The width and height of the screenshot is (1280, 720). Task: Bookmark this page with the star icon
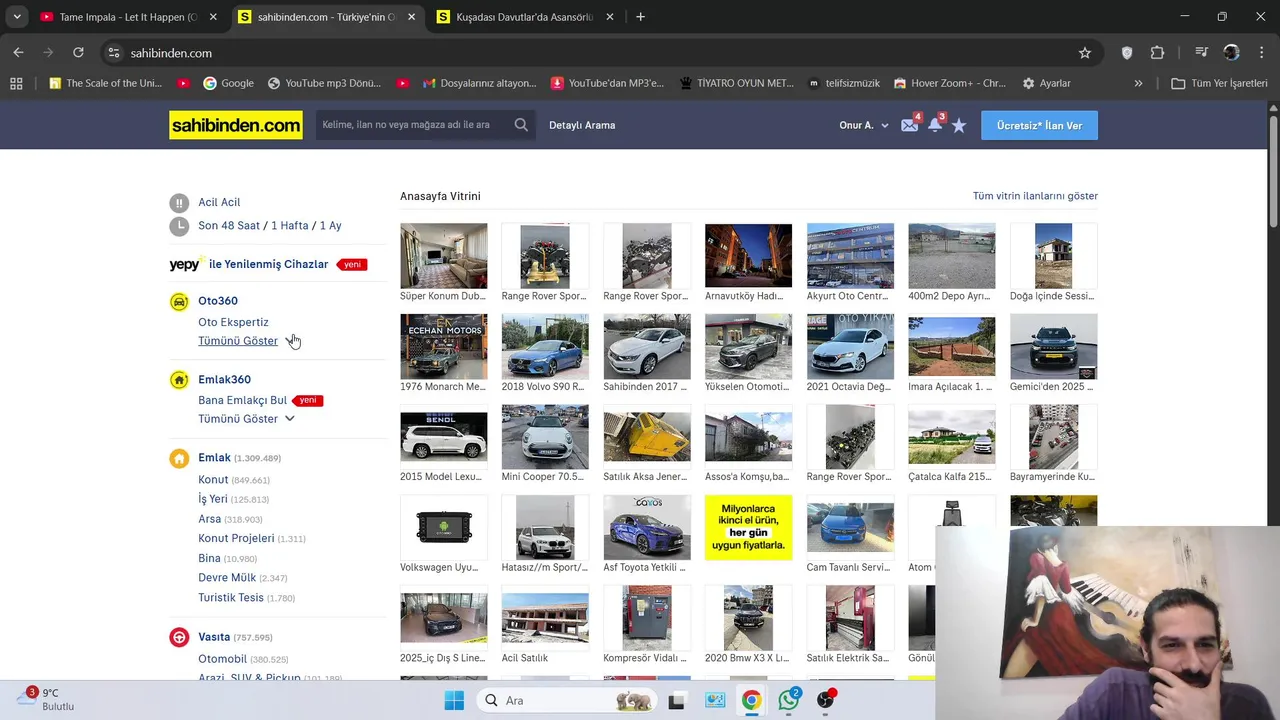click(1085, 53)
